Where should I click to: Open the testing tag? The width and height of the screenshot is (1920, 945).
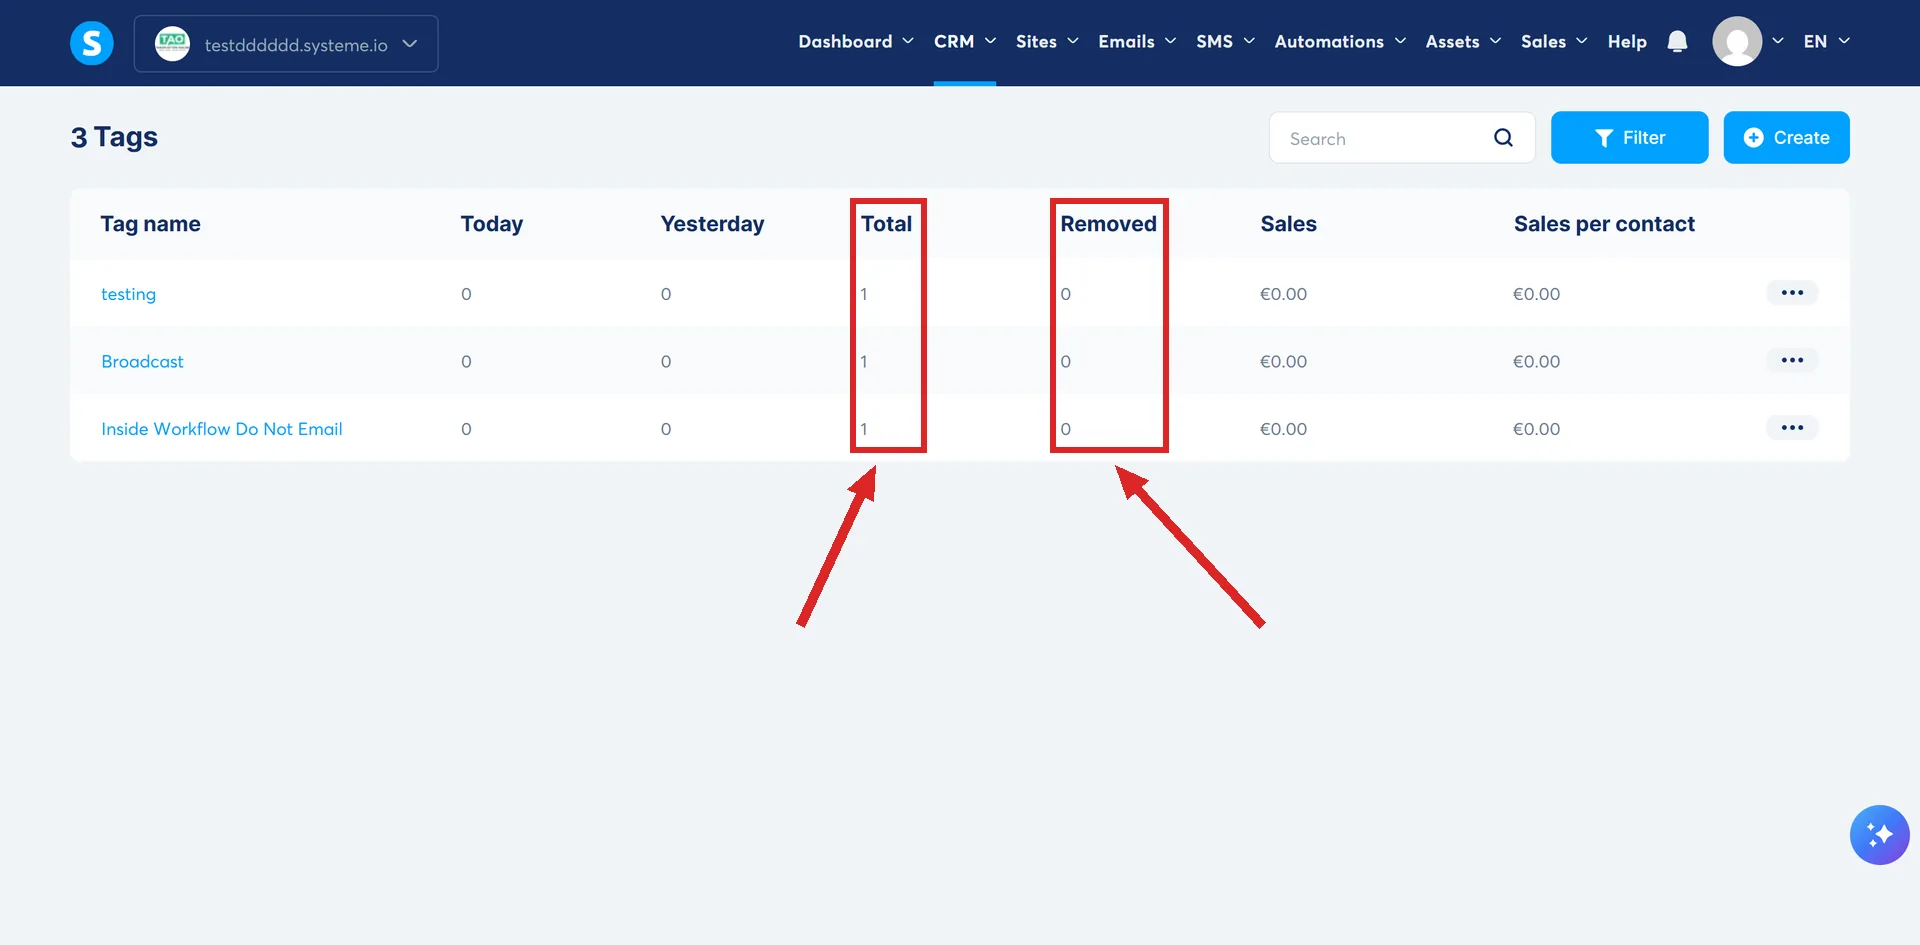pyautogui.click(x=128, y=294)
